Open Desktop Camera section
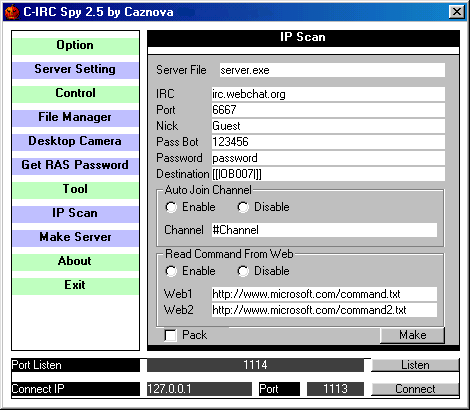Viewport: 470px width, 410px height. [75, 142]
